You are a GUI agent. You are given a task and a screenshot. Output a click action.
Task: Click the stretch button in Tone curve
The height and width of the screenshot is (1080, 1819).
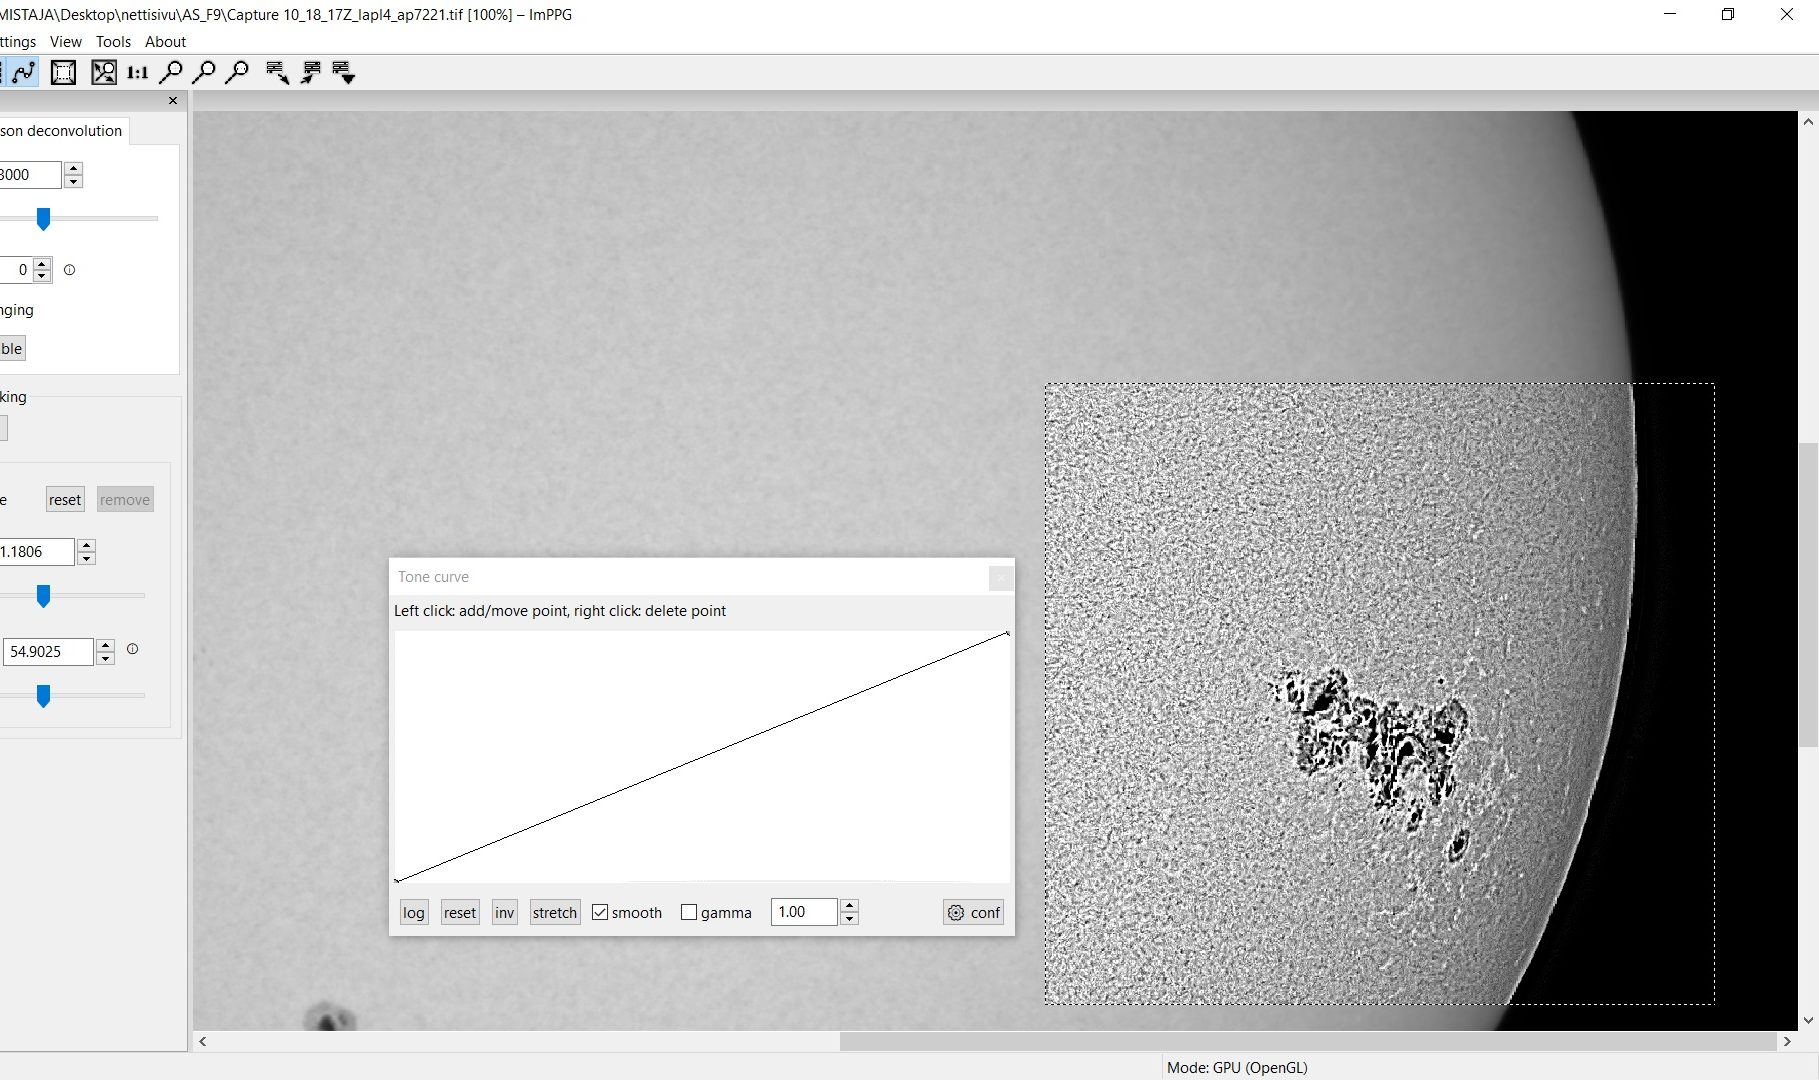coord(554,912)
